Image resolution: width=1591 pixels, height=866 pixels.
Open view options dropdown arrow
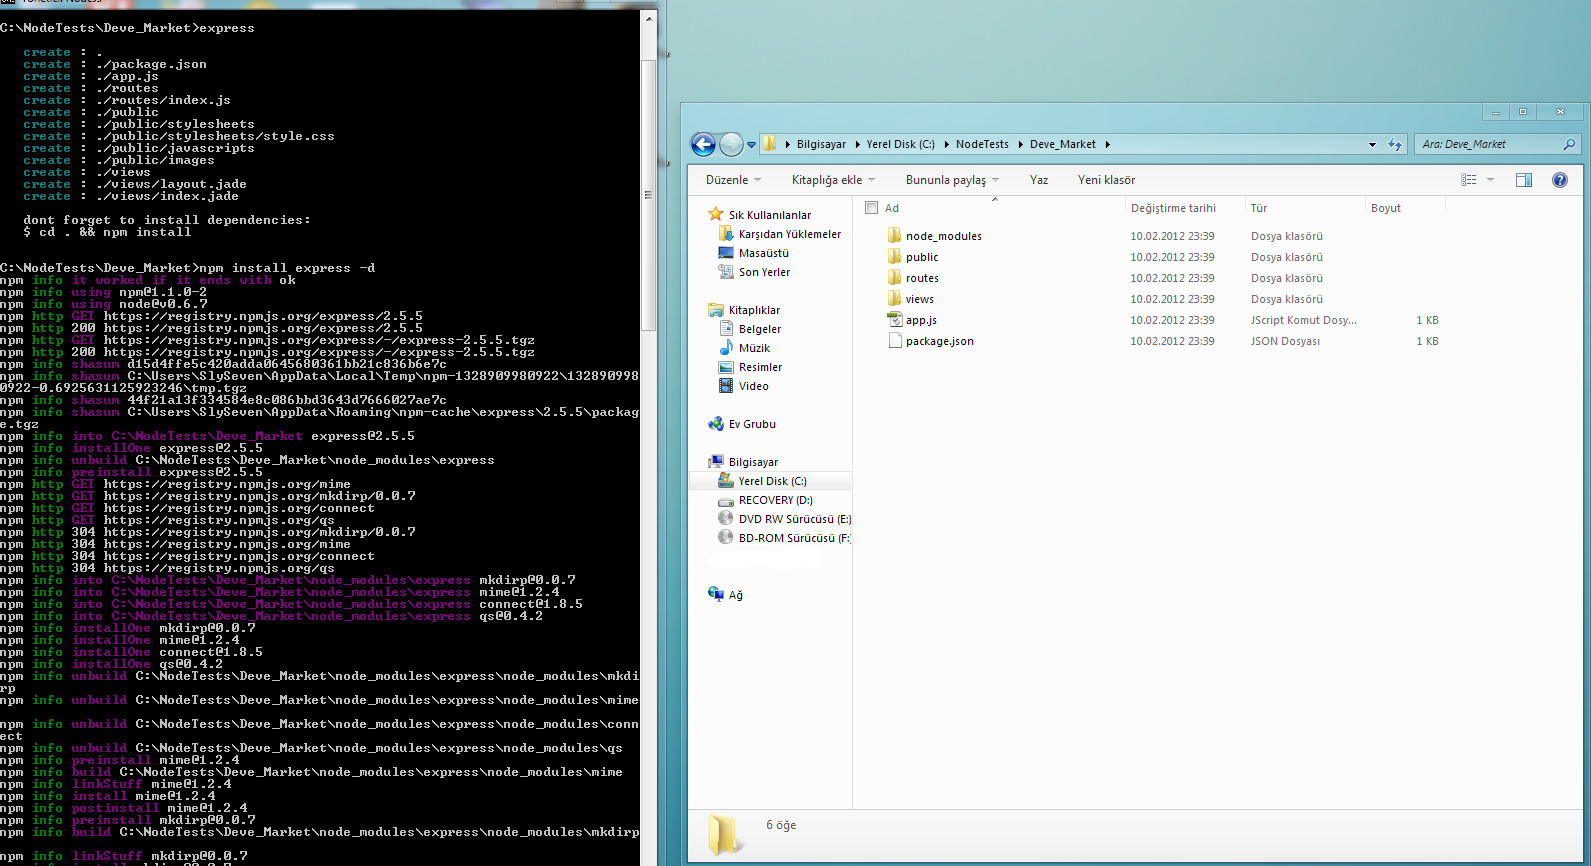(x=1490, y=180)
